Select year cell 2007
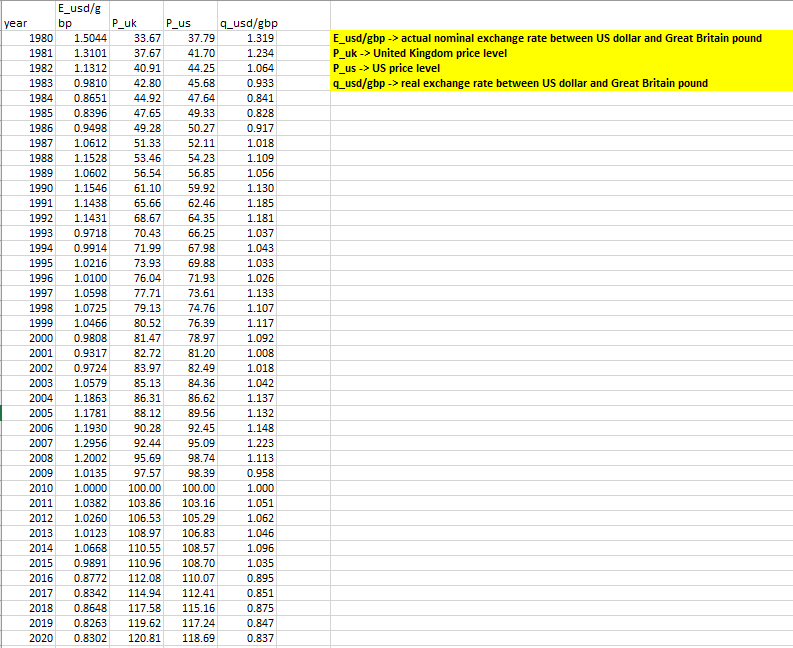Viewport: 793px width, 648px height. (x=28, y=443)
